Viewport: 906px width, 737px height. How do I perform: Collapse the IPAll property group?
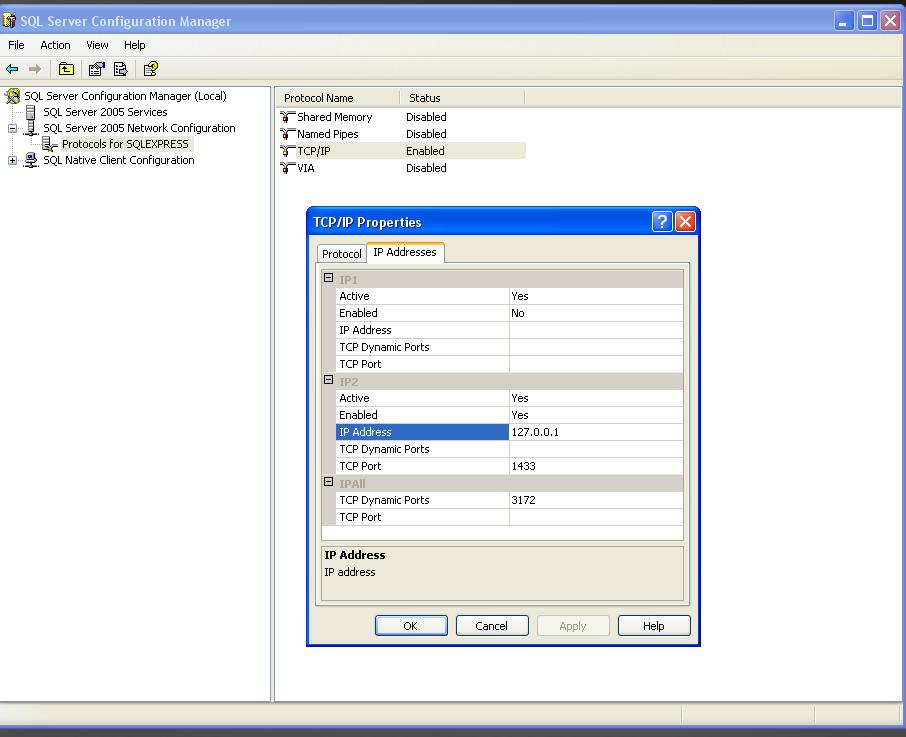[328, 481]
